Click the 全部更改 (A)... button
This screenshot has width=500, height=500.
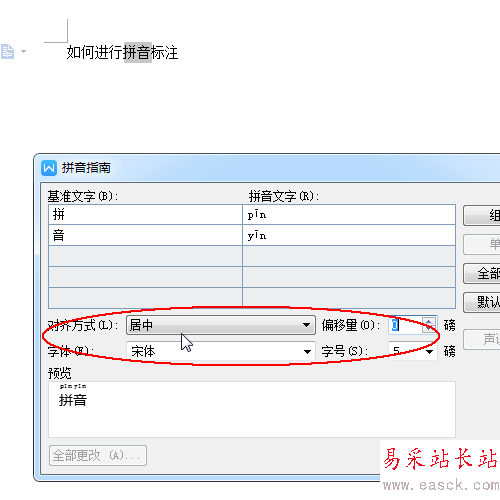point(98,455)
